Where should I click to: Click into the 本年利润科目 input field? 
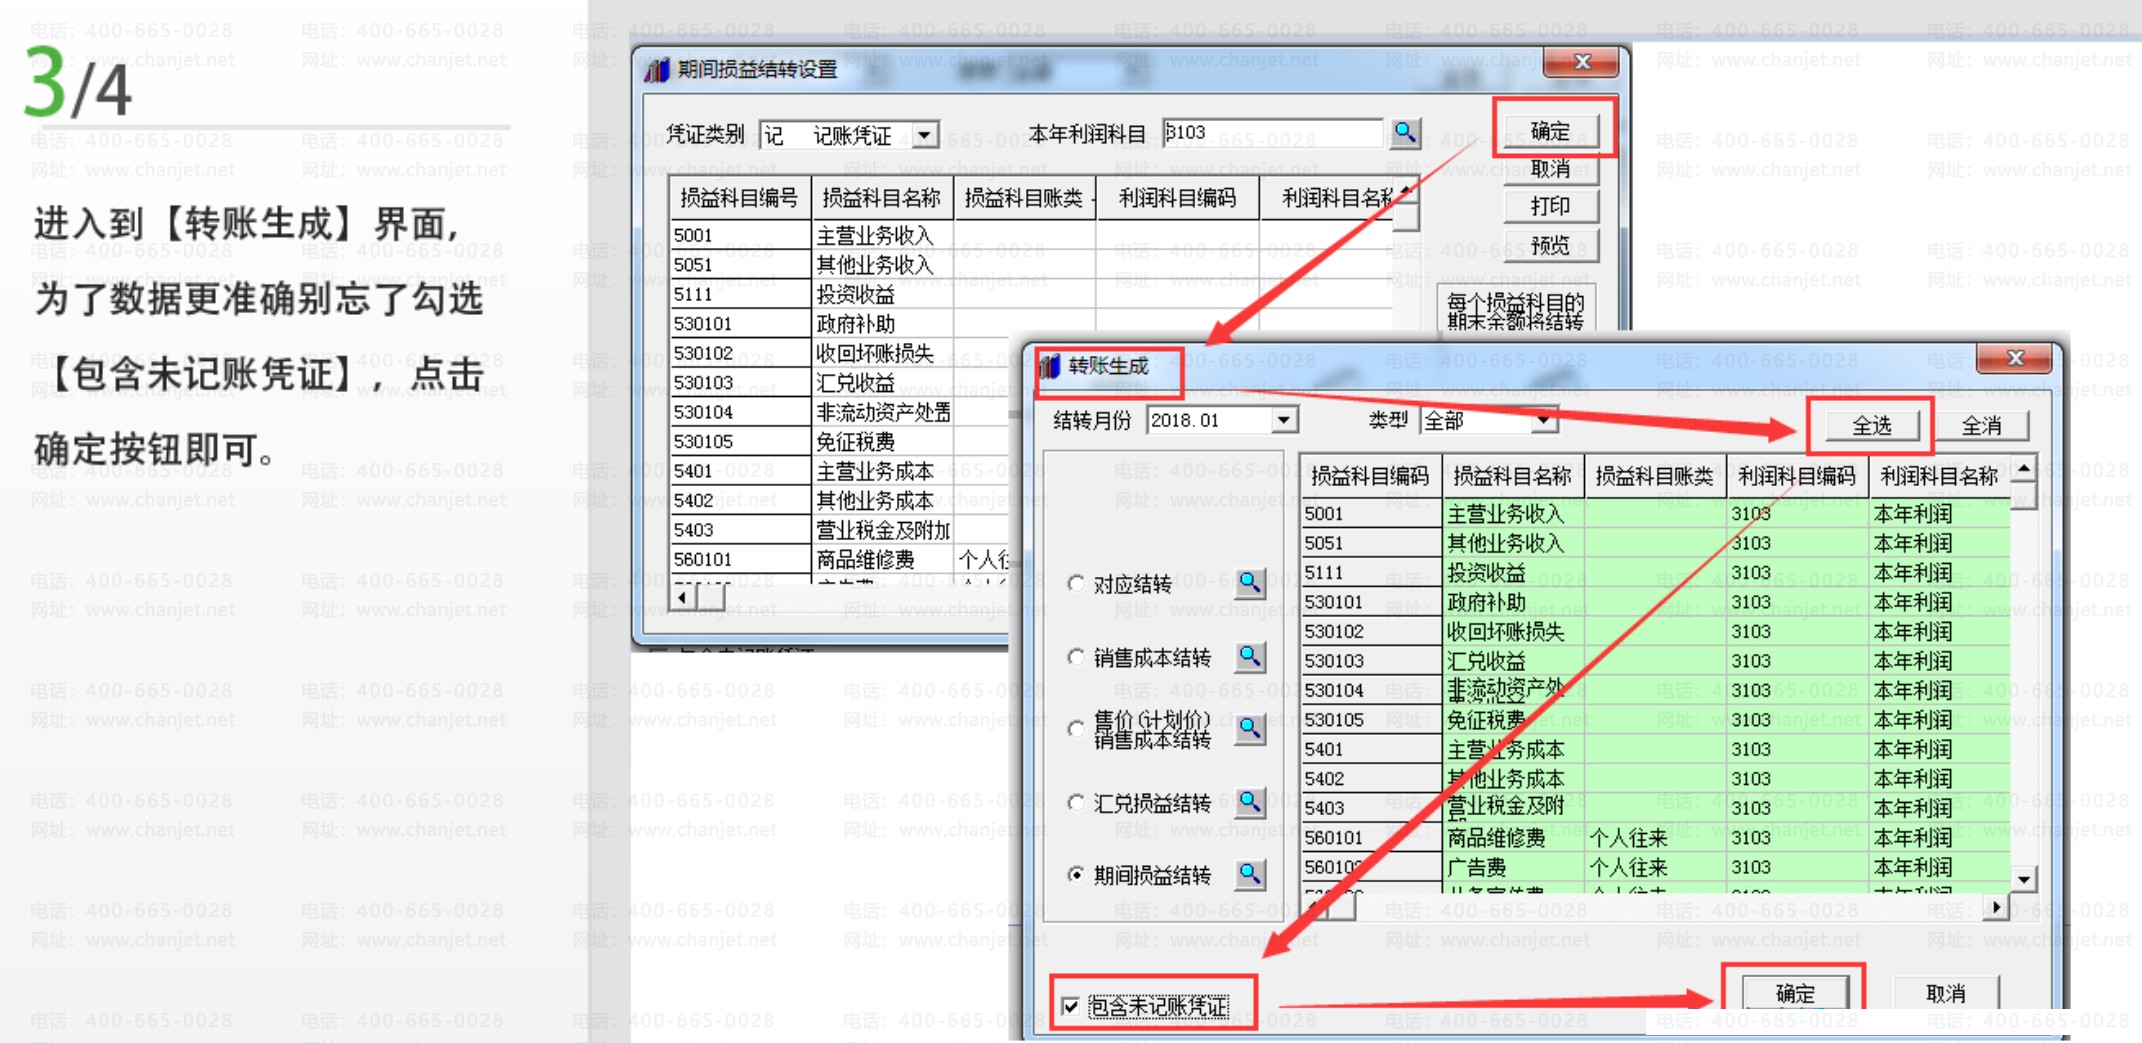(x=1272, y=132)
